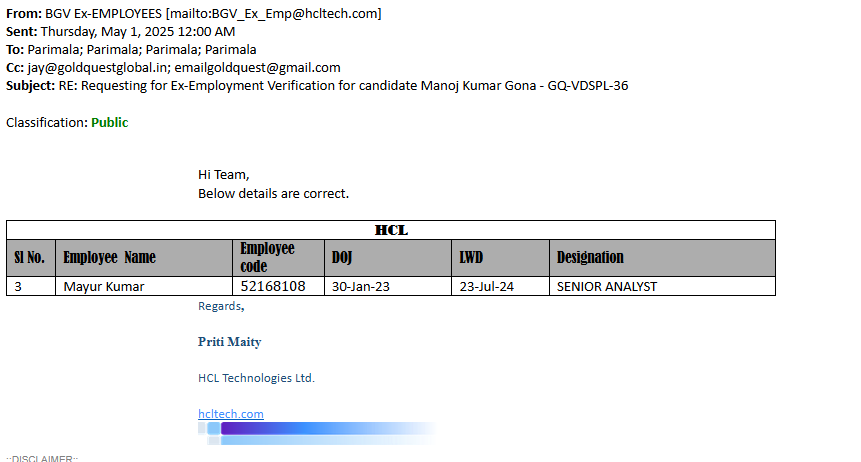Select the Employee Name column header
Viewport: 861px width, 462px height.
109,258
